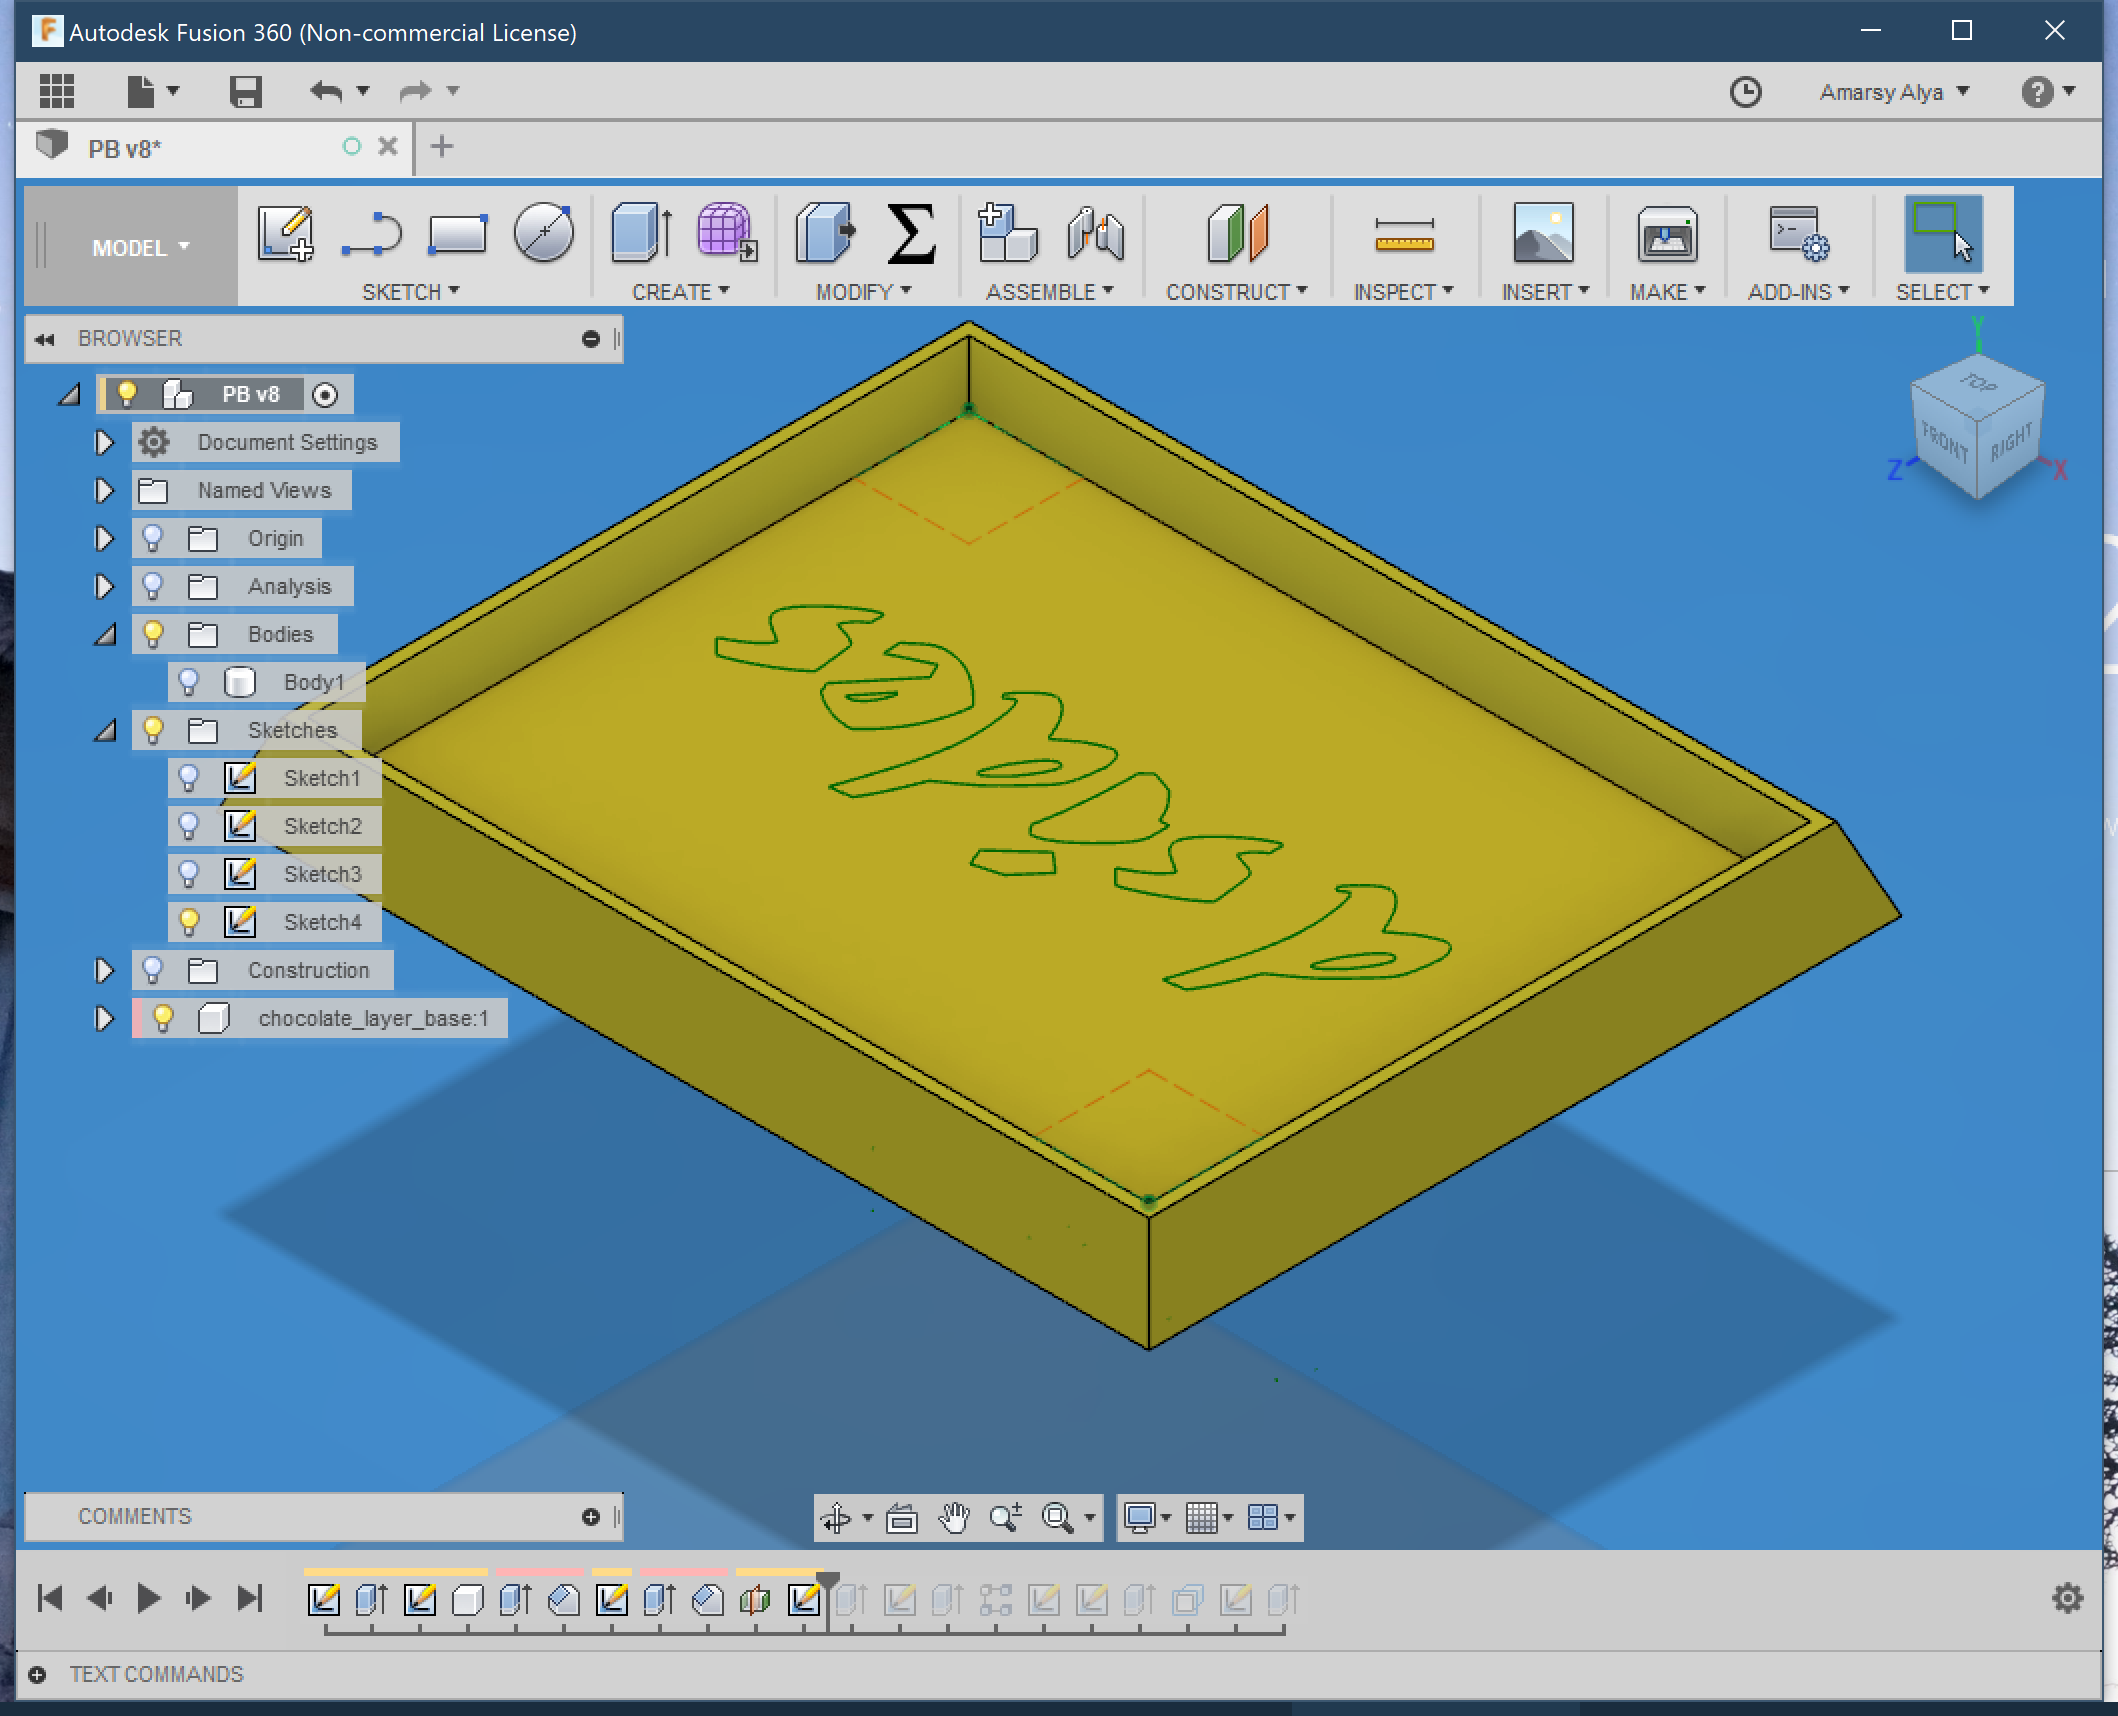
Task: Select the Extrude tool in CREATE
Action: [x=640, y=234]
